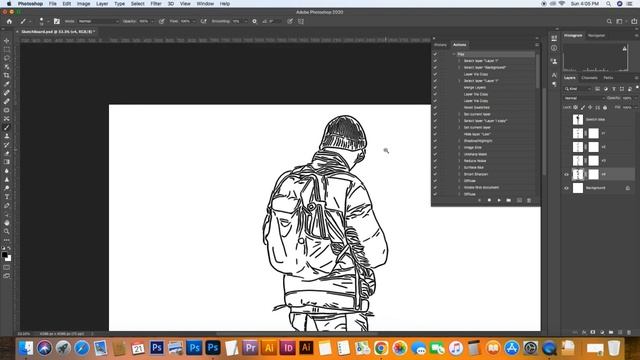Open the Actions panel flyout menu
The height and width of the screenshot is (360, 640).
(x=537, y=45)
